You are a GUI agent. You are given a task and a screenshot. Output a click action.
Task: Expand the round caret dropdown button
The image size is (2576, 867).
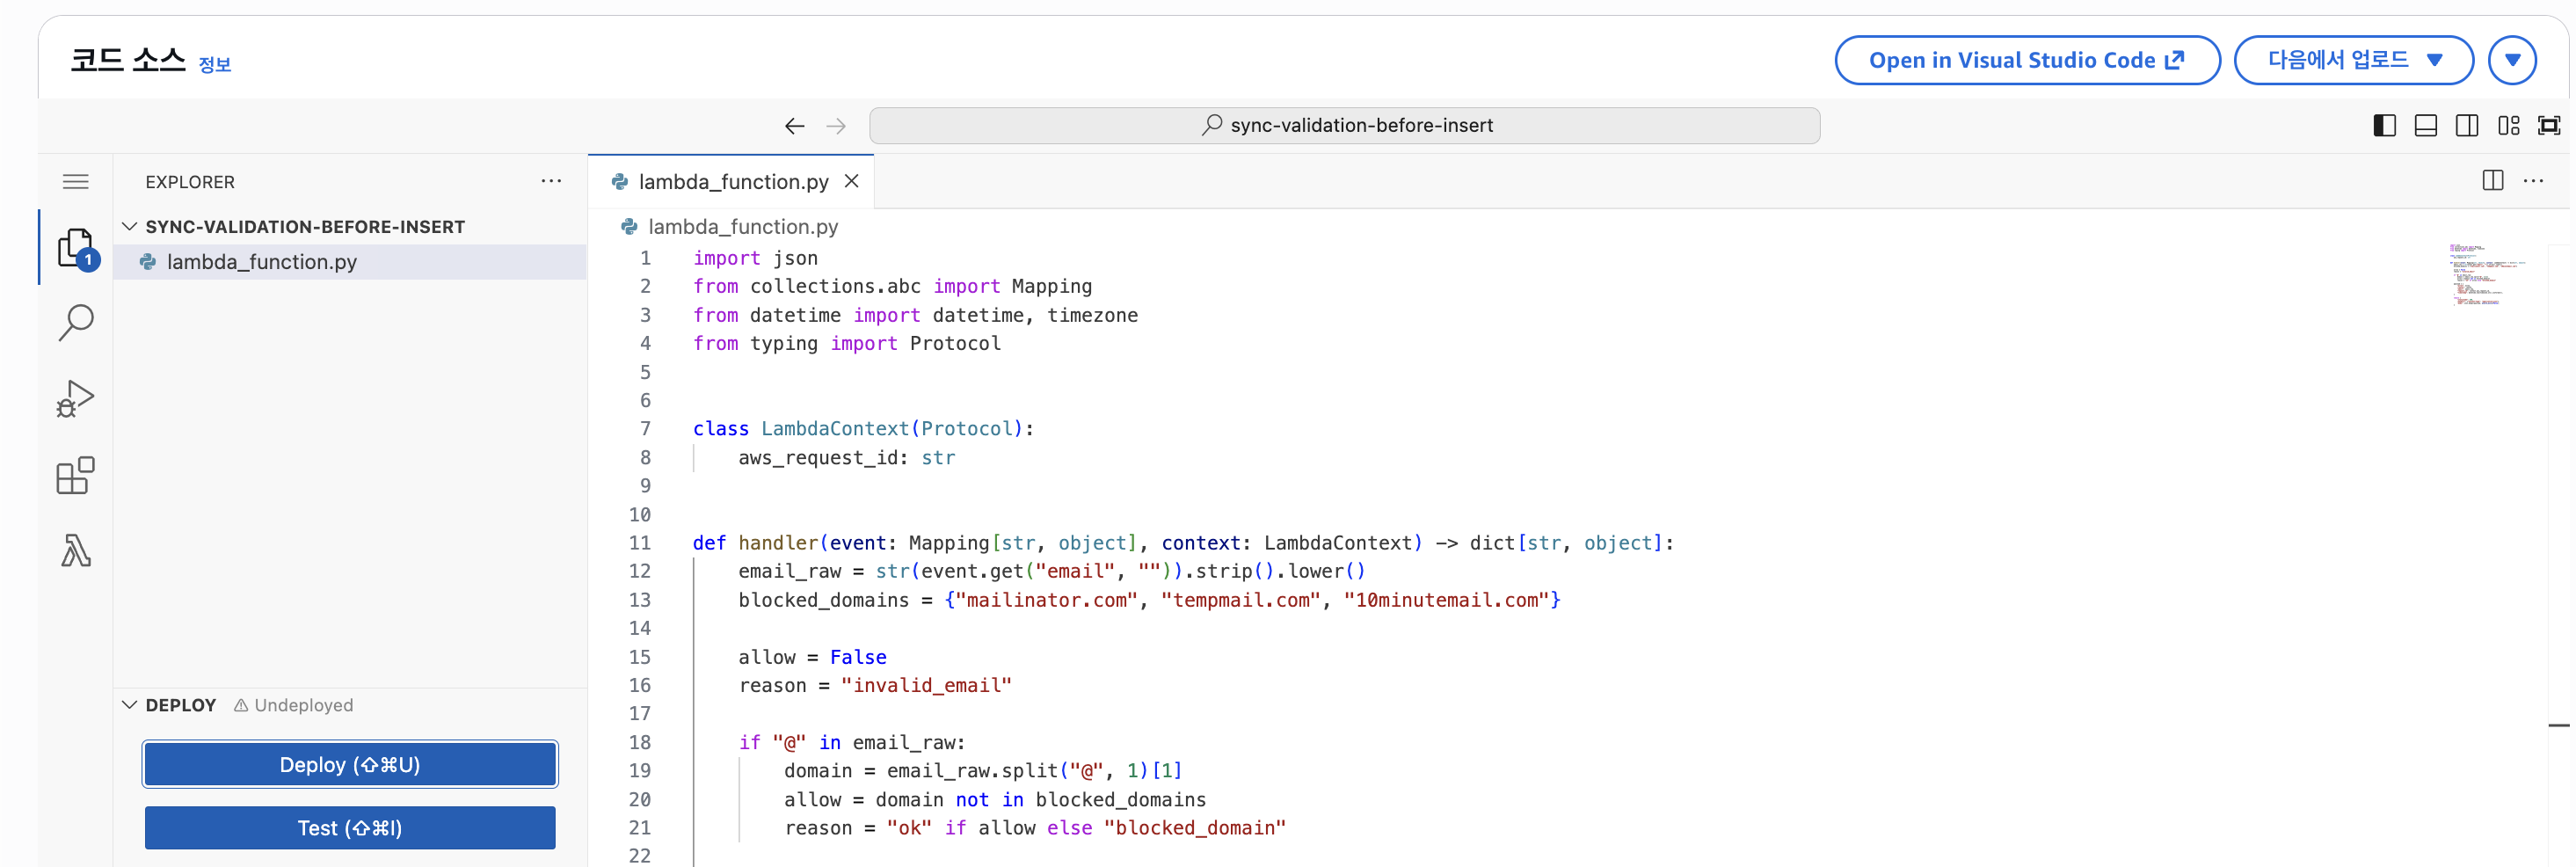tap(2512, 60)
